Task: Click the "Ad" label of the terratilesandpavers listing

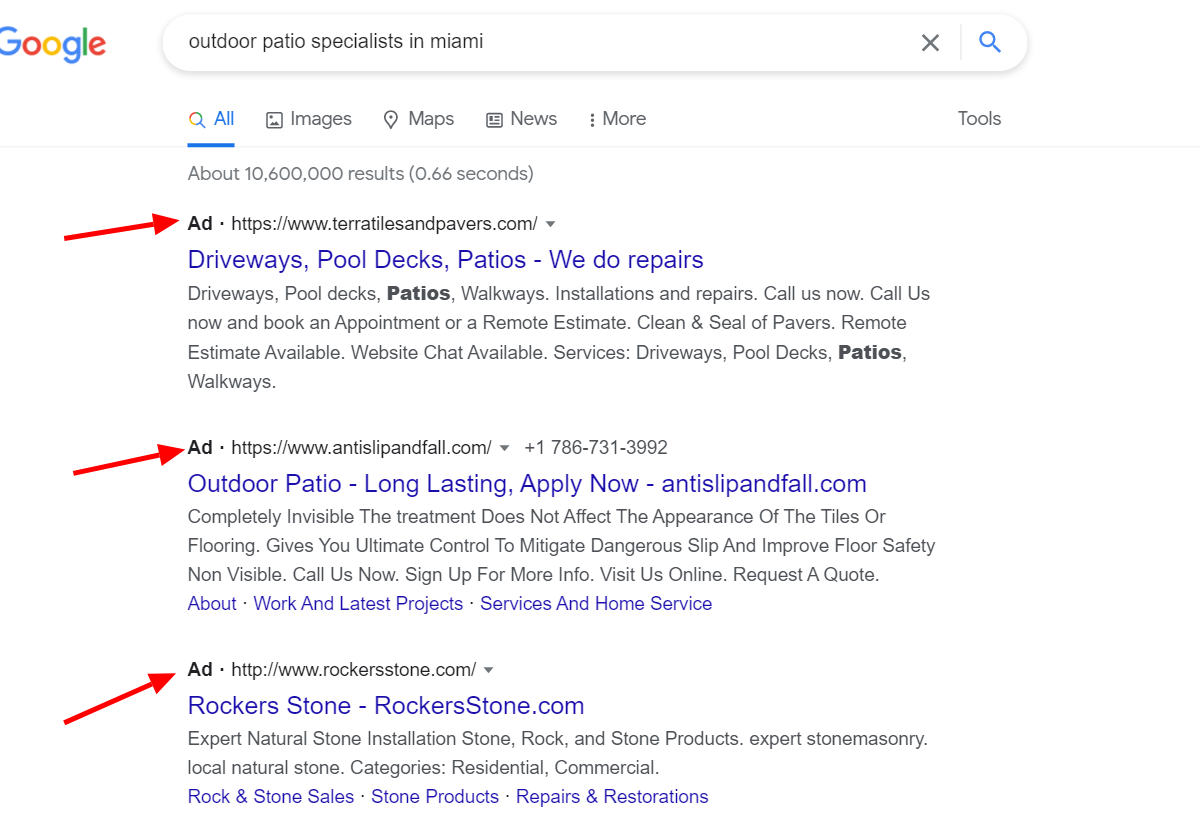Action: point(200,224)
